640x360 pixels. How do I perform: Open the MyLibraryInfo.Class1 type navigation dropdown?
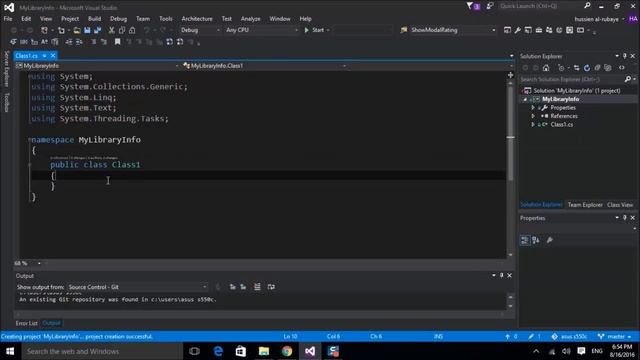click(x=265, y=66)
